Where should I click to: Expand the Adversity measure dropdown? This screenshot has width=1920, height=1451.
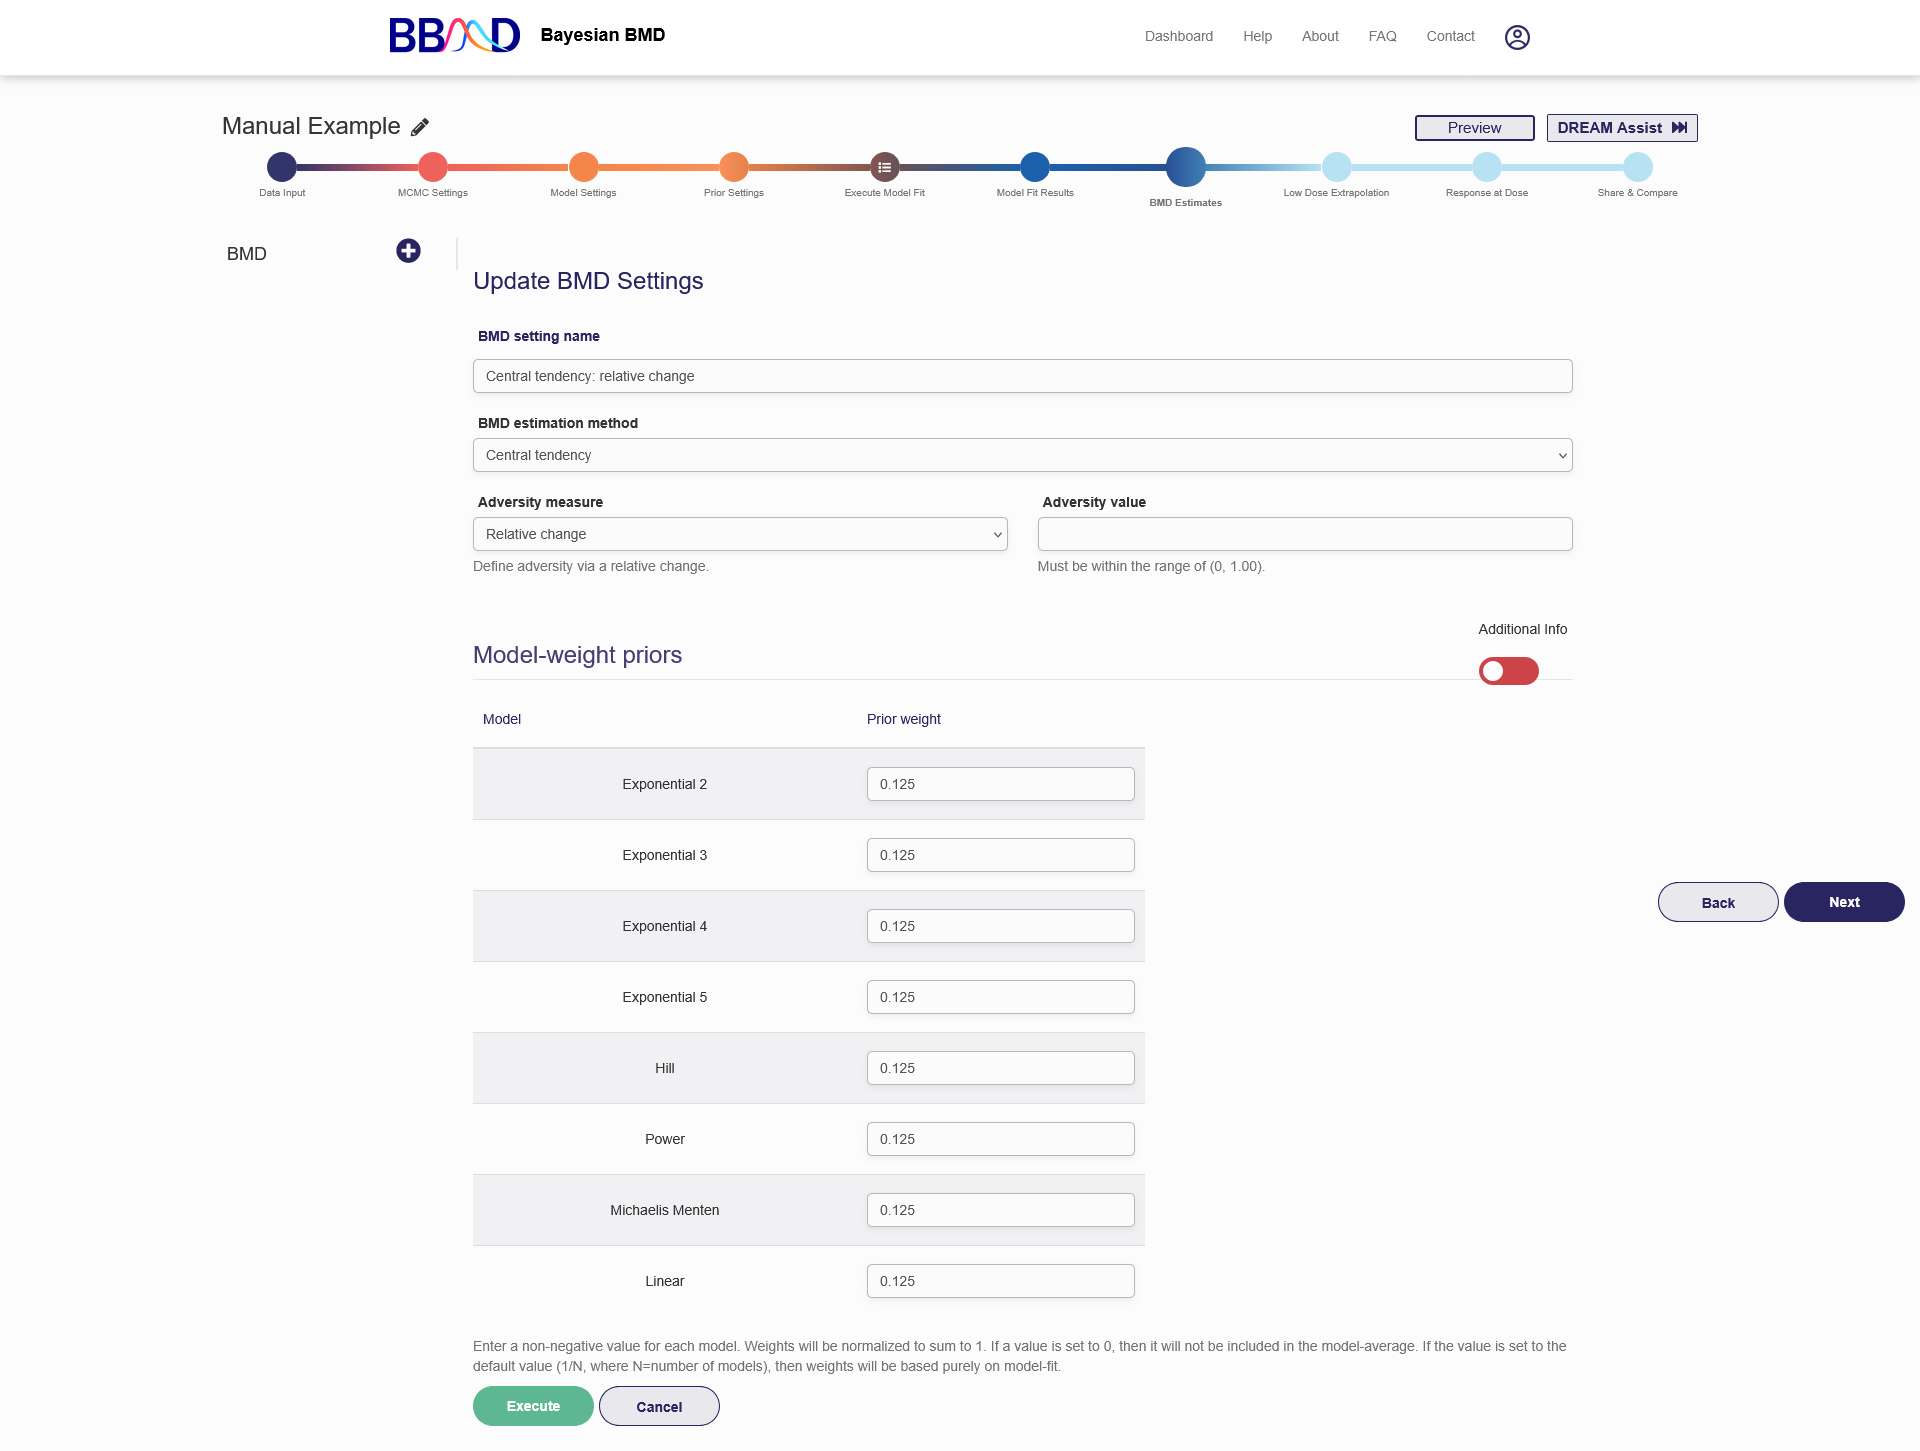pos(740,534)
